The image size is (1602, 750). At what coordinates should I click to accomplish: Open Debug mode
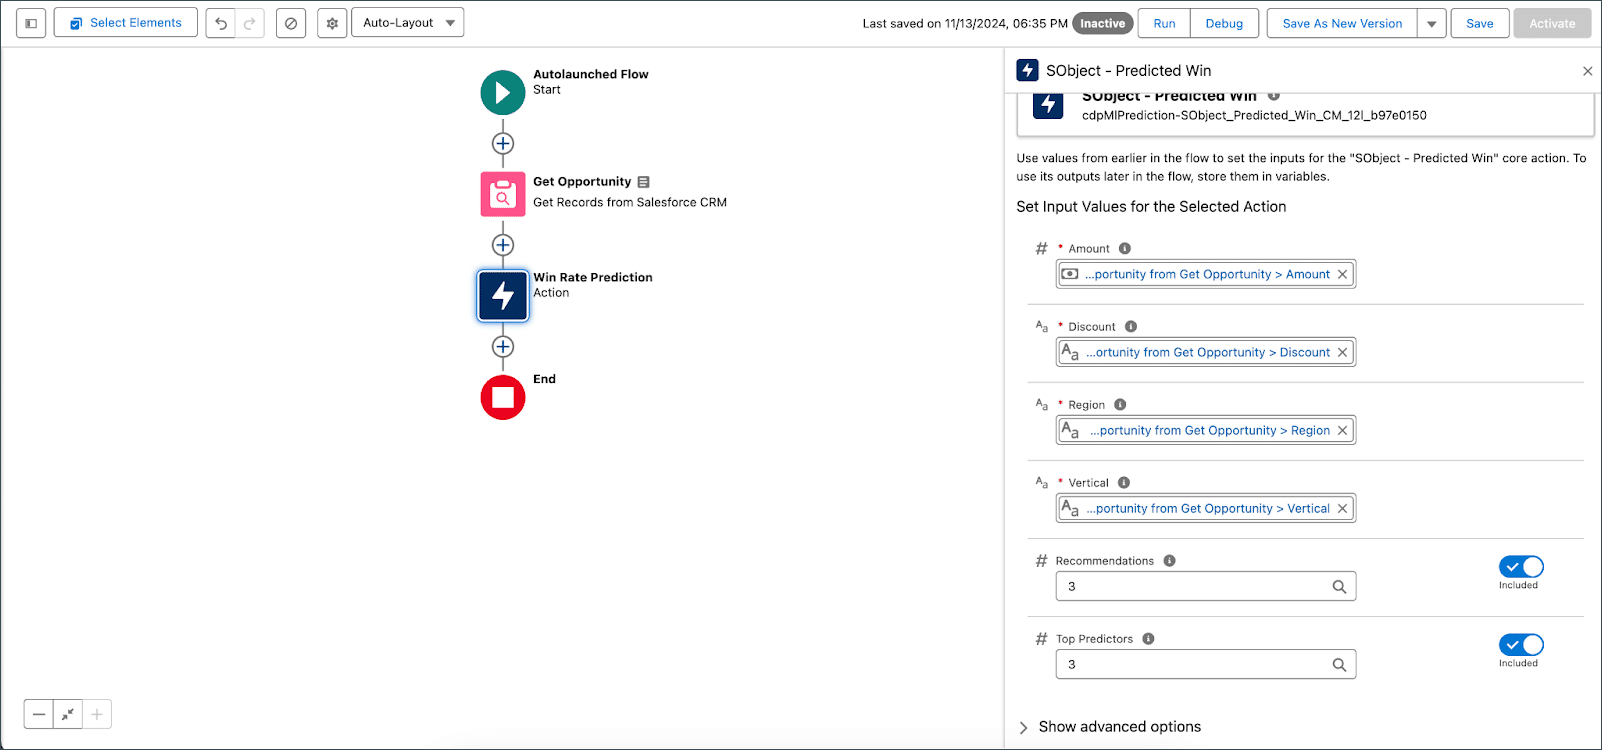[x=1224, y=23]
